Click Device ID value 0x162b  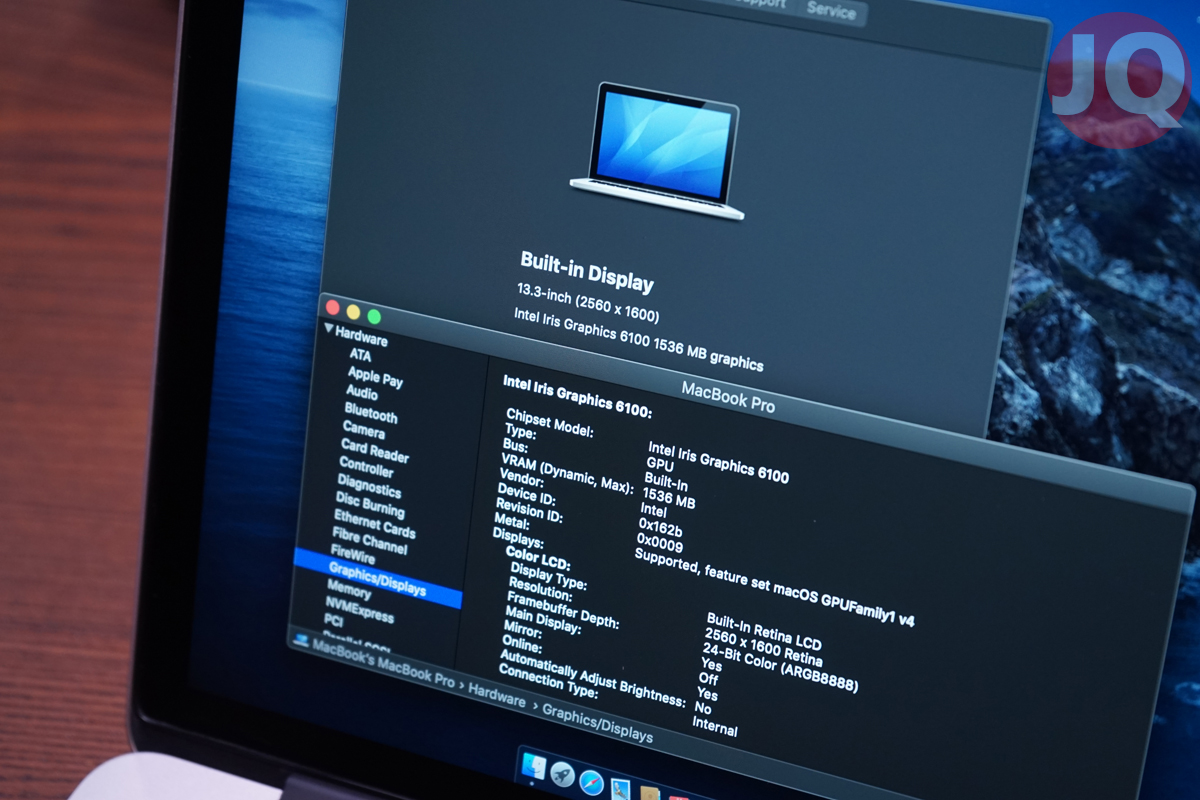[660, 528]
